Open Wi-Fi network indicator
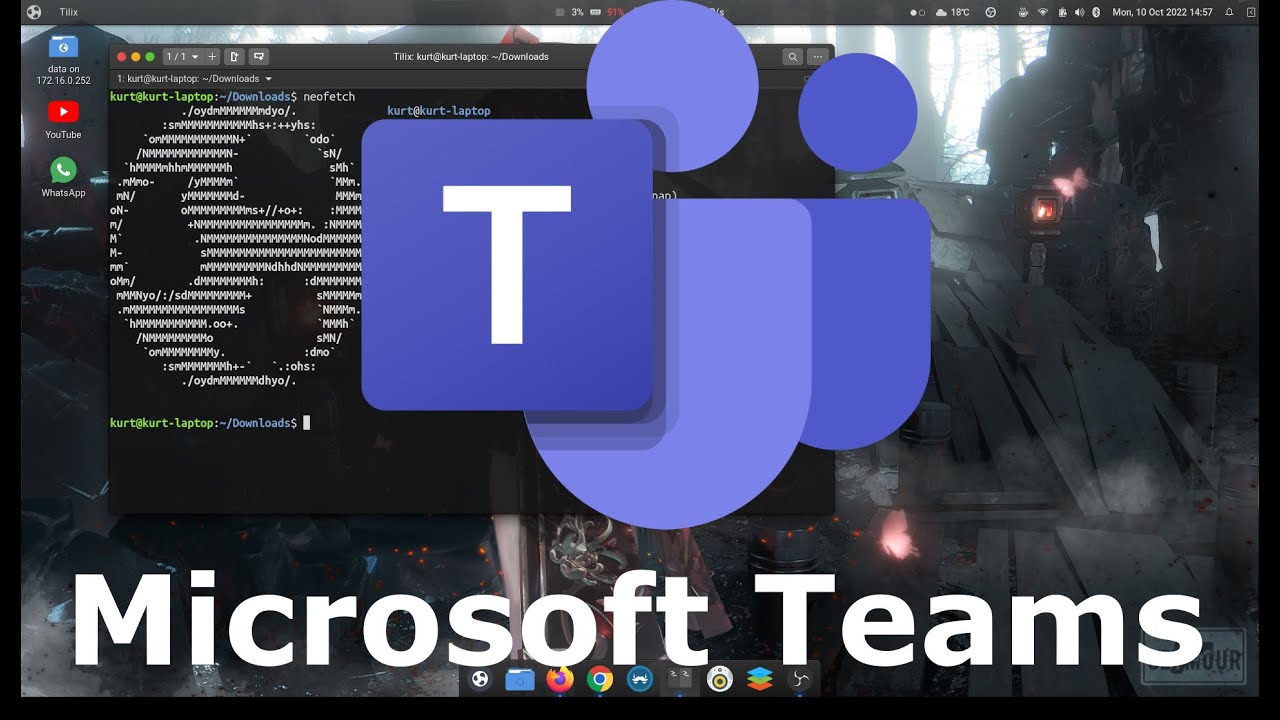This screenshot has width=1280, height=720. 1043,12
